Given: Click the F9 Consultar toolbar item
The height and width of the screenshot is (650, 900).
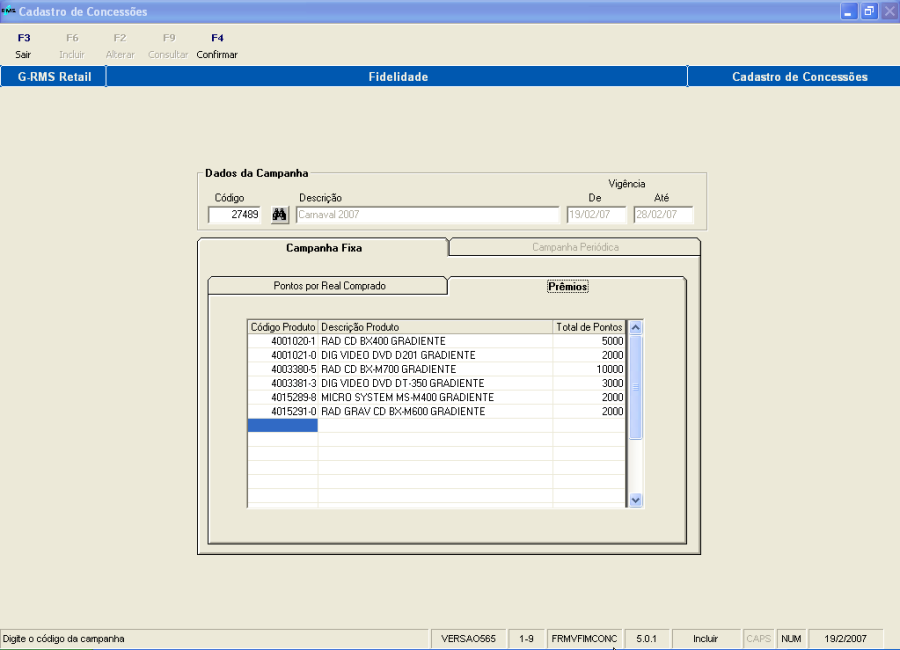Looking at the screenshot, I should point(168,46).
